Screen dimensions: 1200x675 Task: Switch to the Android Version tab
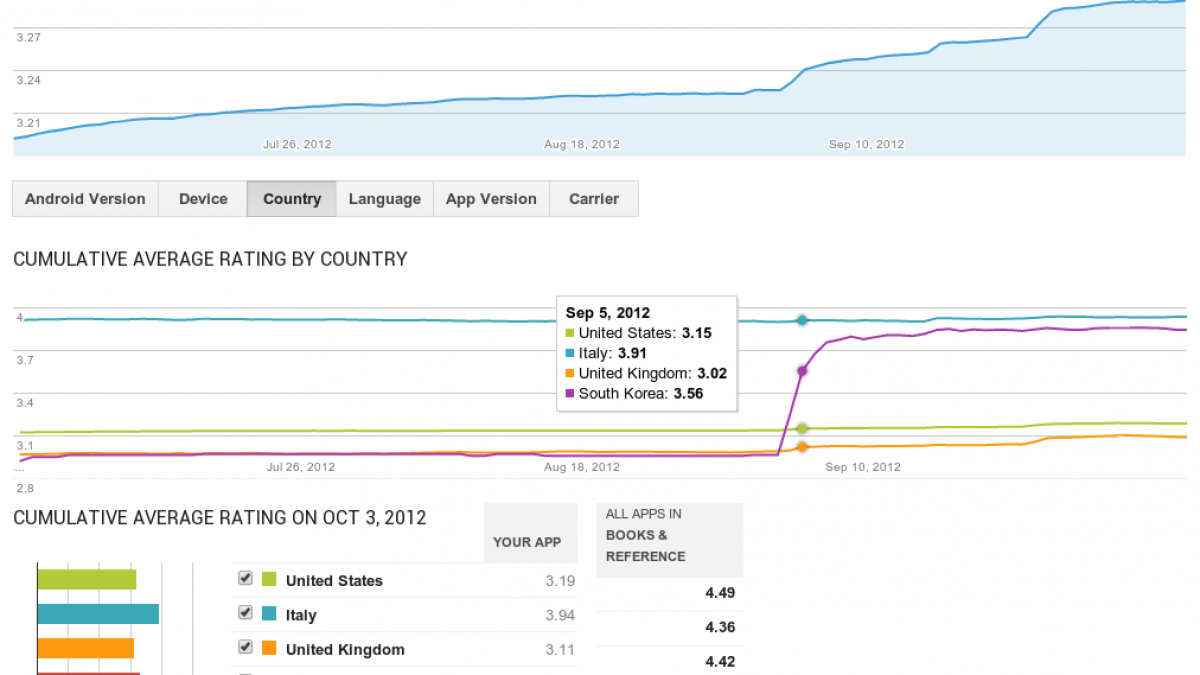tap(85, 199)
